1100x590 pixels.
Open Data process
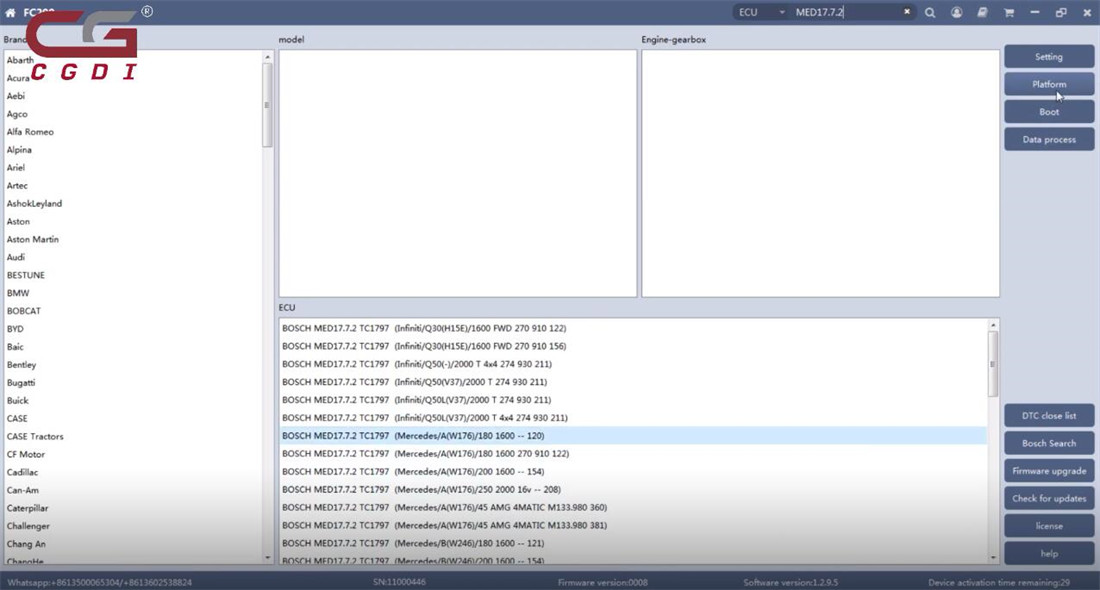pyautogui.click(x=1049, y=139)
